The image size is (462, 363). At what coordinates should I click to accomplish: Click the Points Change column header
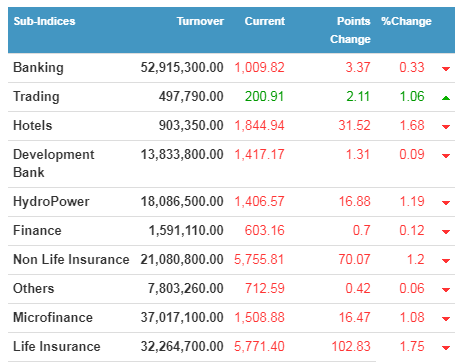pos(350,30)
